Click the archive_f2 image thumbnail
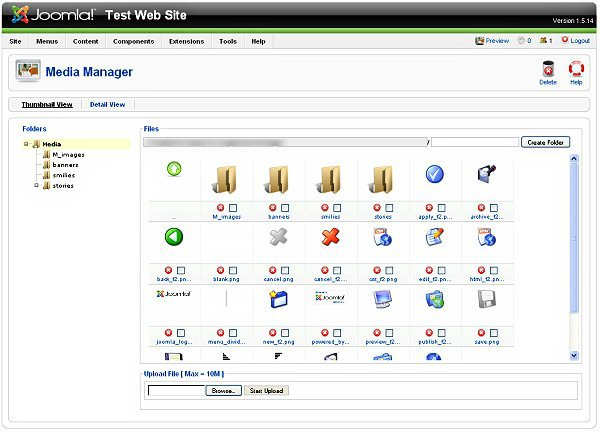Viewport: 600px width, 432px height. point(487,174)
